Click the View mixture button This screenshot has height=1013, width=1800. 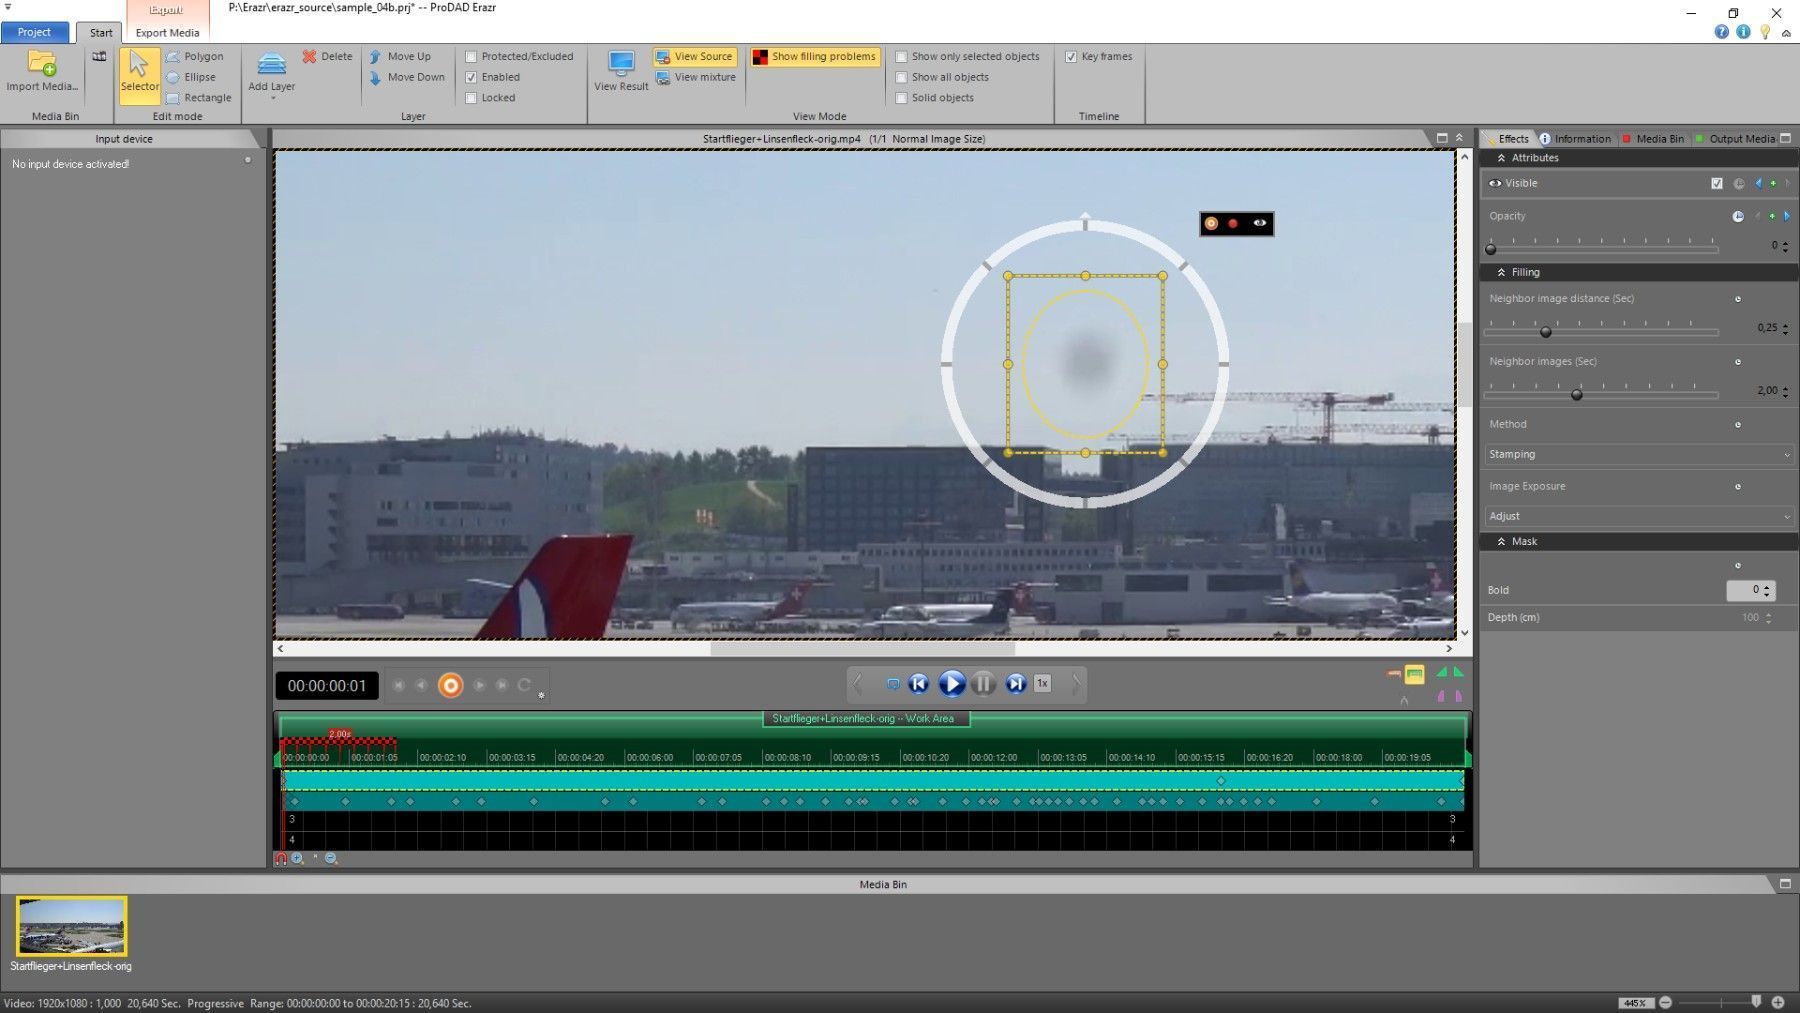pos(696,77)
